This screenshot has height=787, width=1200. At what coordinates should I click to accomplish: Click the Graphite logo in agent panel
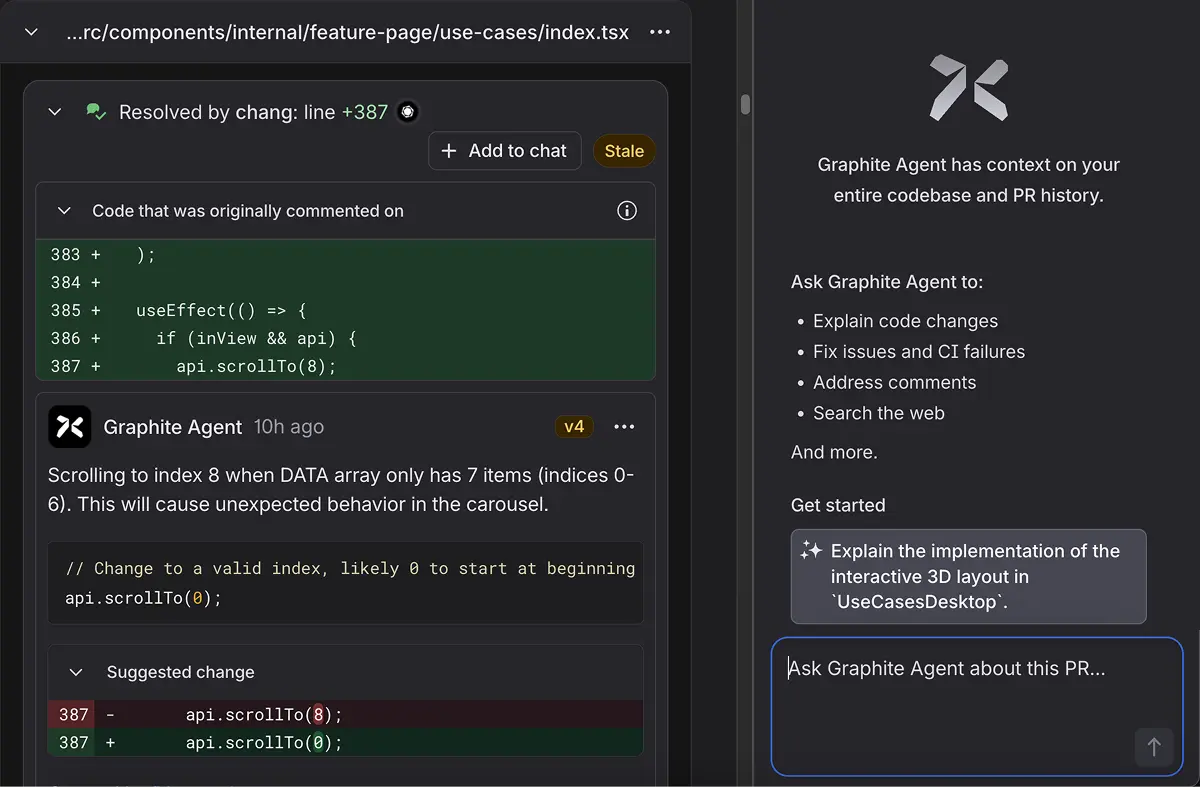click(968, 88)
